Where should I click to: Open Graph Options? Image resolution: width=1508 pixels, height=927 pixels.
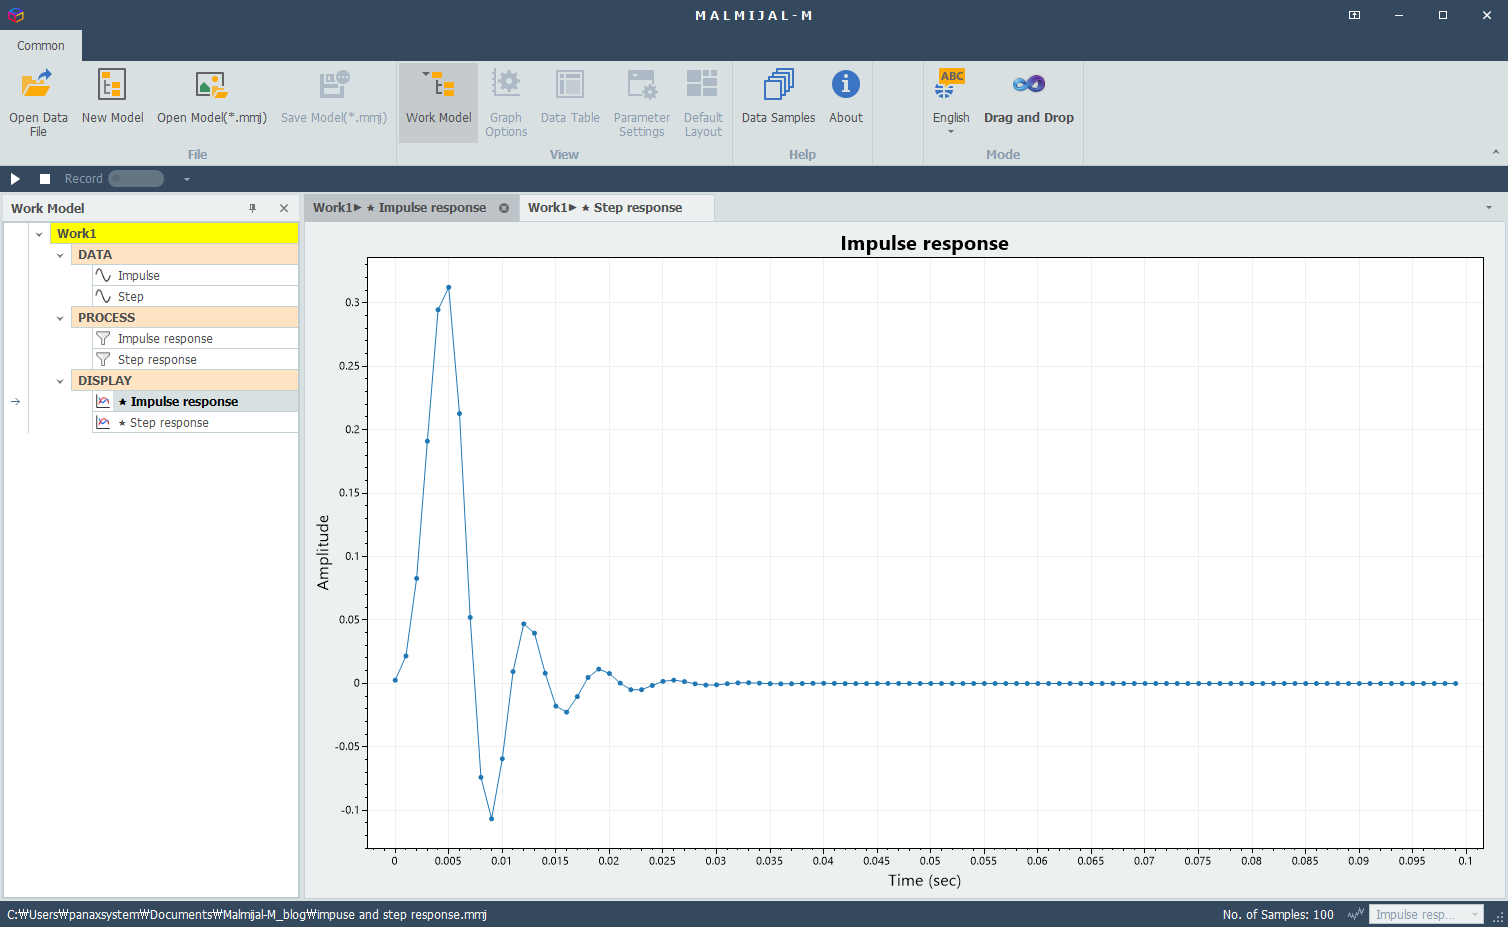[506, 101]
